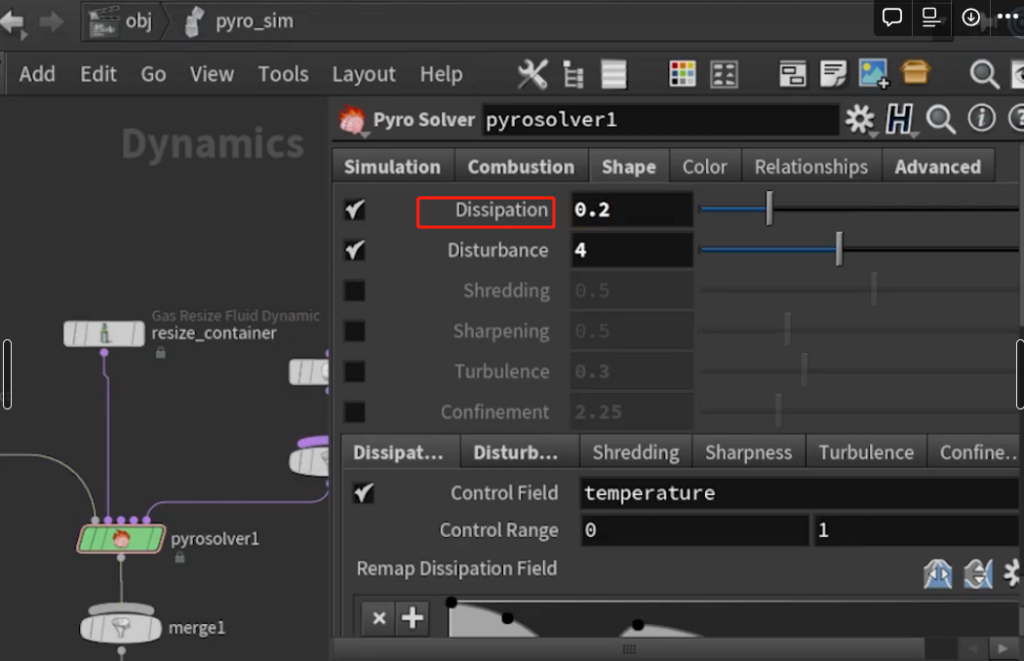This screenshot has height=661, width=1024.
Task: Click the ramp complement icon with arrow
Action: point(978,574)
